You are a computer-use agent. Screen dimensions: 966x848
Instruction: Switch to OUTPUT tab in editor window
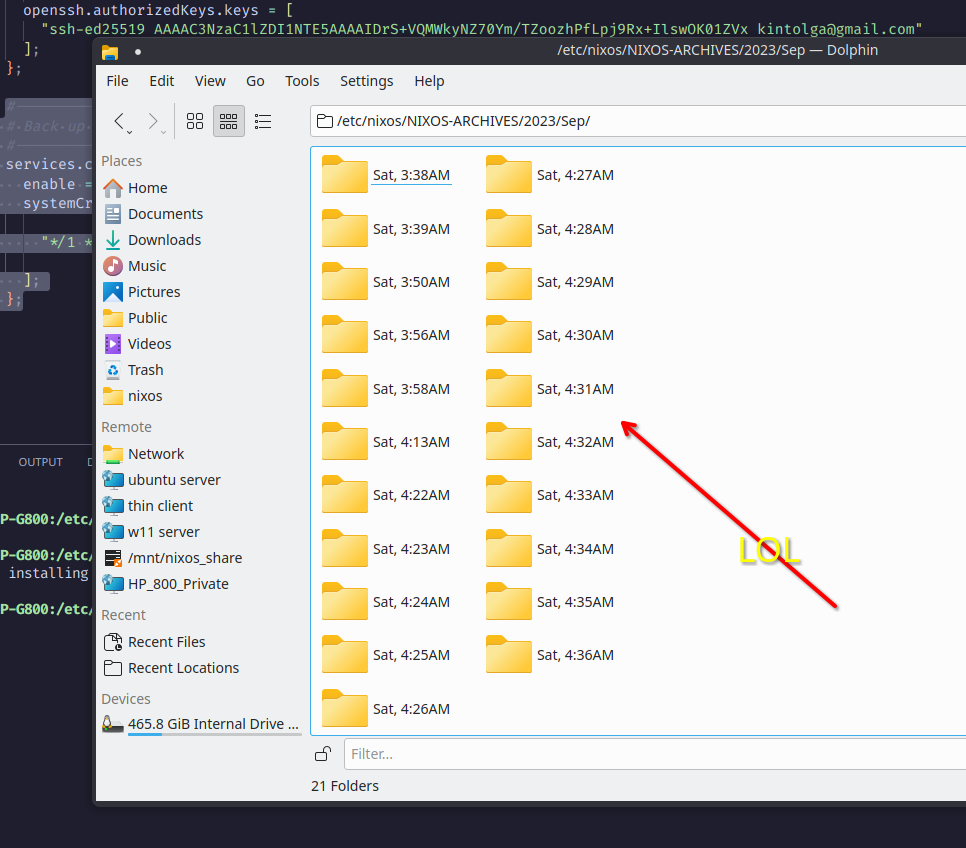pyautogui.click(x=41, y=462)
